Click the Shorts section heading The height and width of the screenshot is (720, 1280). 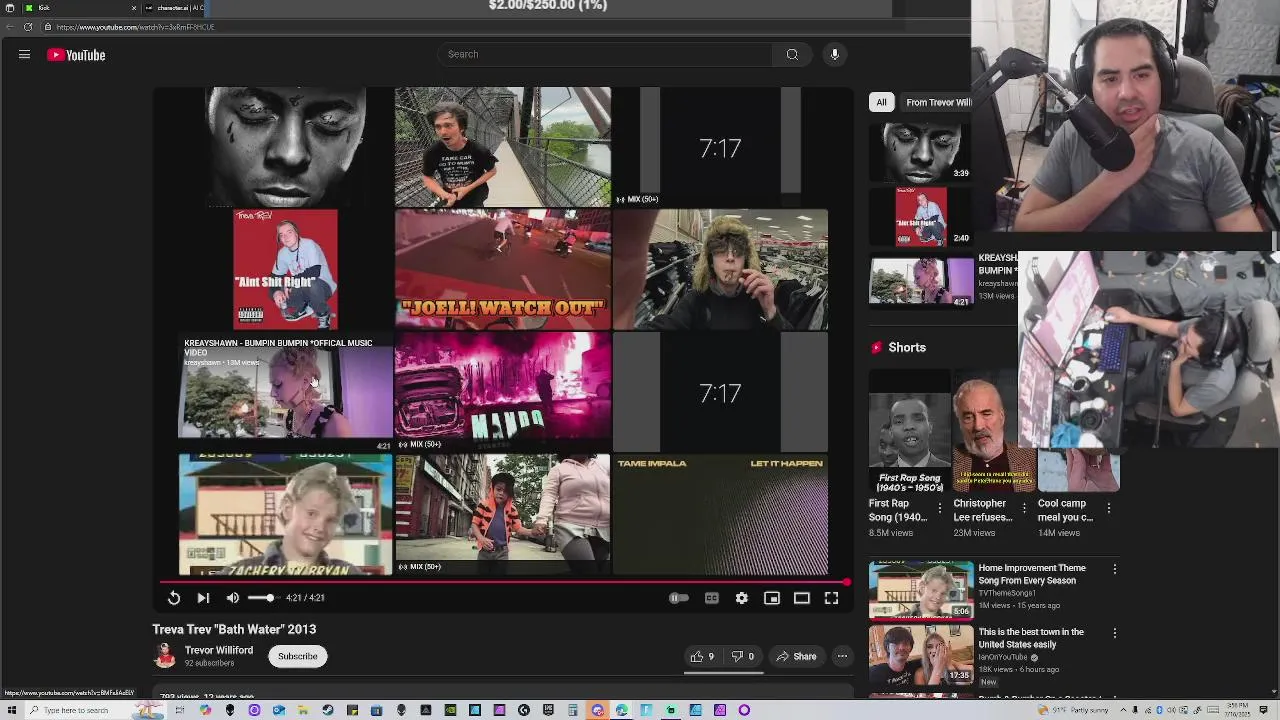tap(907, 347)
